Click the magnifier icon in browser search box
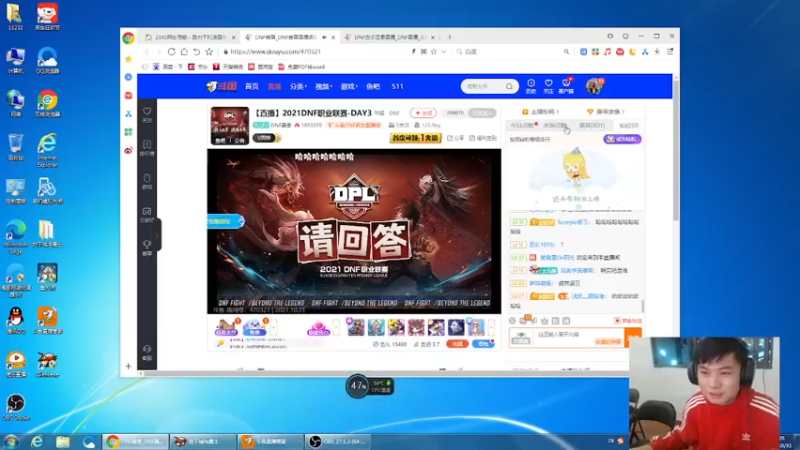 (x=566, y=52)
